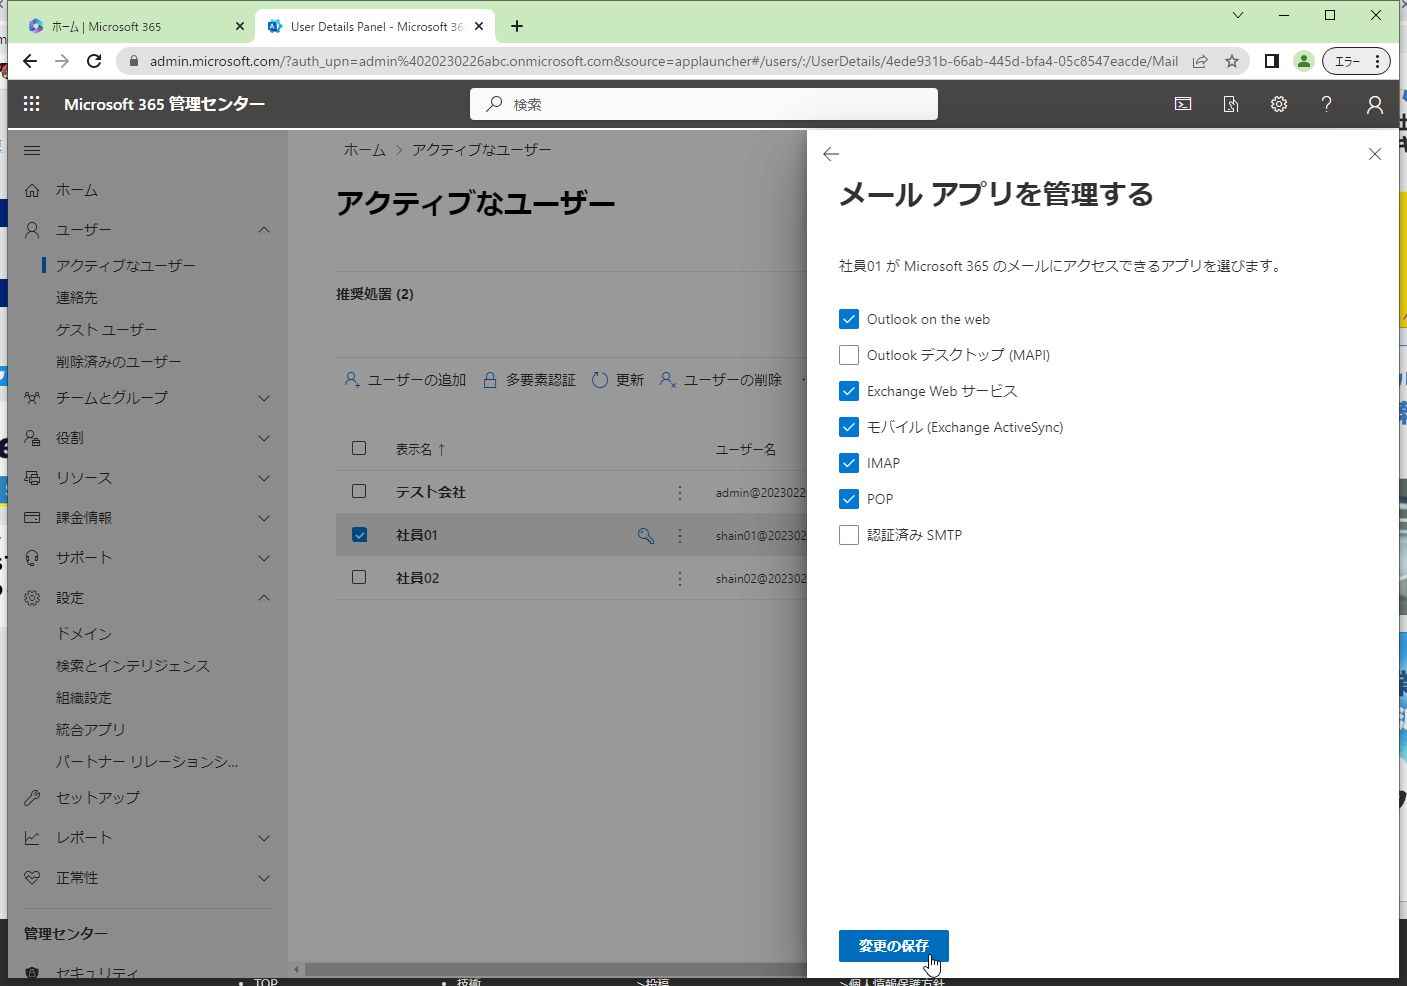Image resolution: width=1407 pixels, height=986 pixels.
Task: Uncheck Outlook on the web
Action: pos(849,319)
